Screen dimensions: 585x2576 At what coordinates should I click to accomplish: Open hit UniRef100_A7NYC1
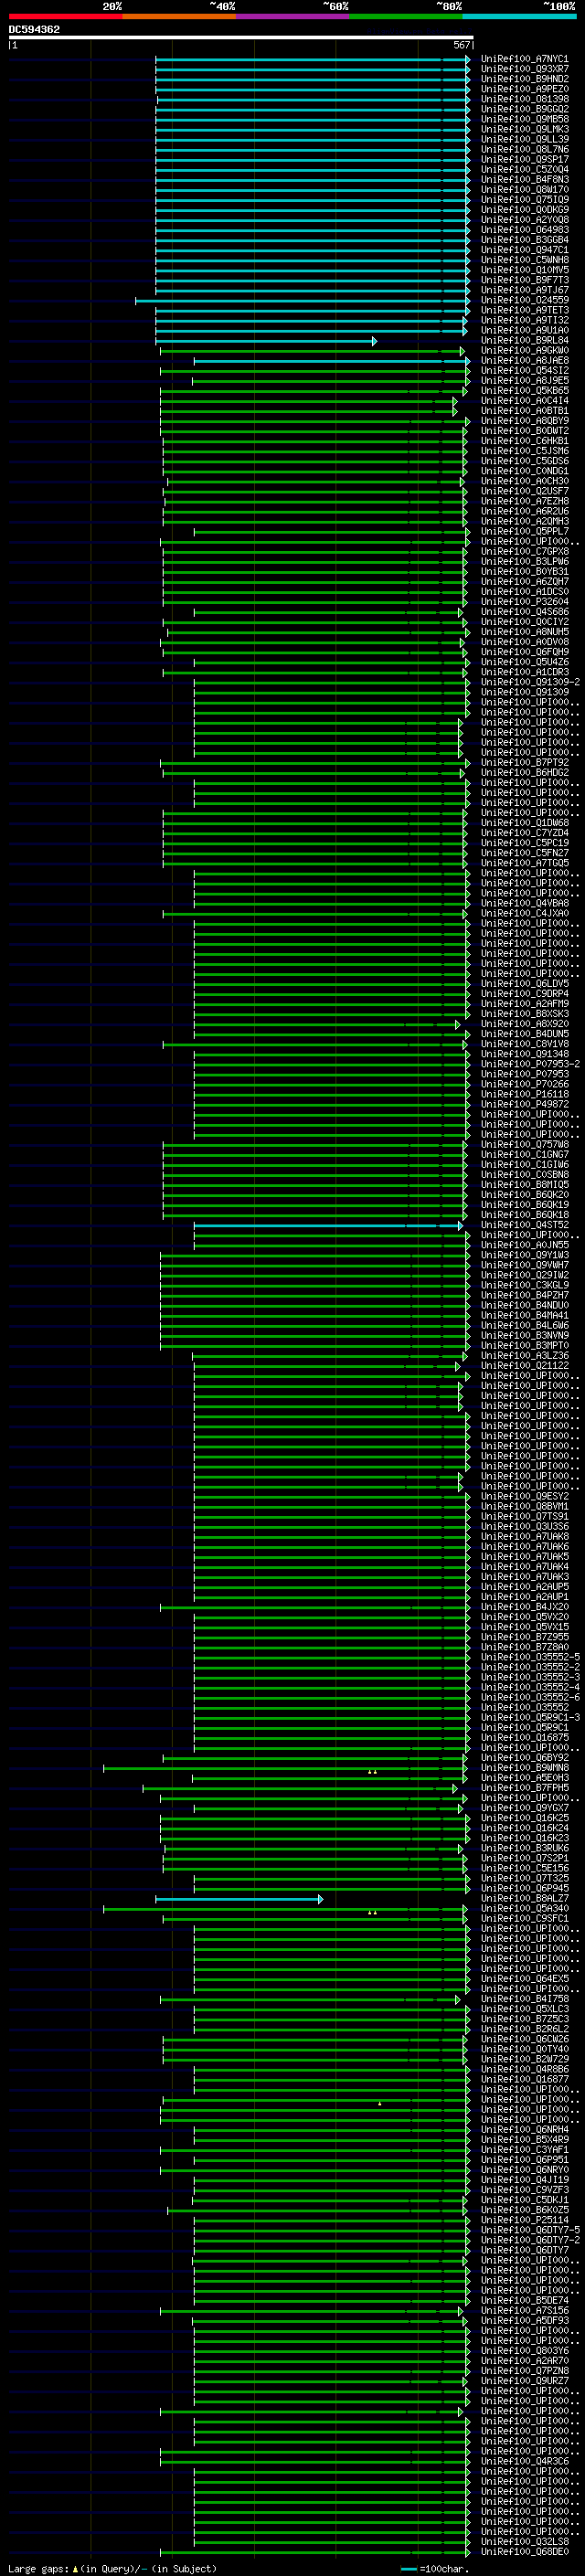pyautogui.click(x=524, y=59)
